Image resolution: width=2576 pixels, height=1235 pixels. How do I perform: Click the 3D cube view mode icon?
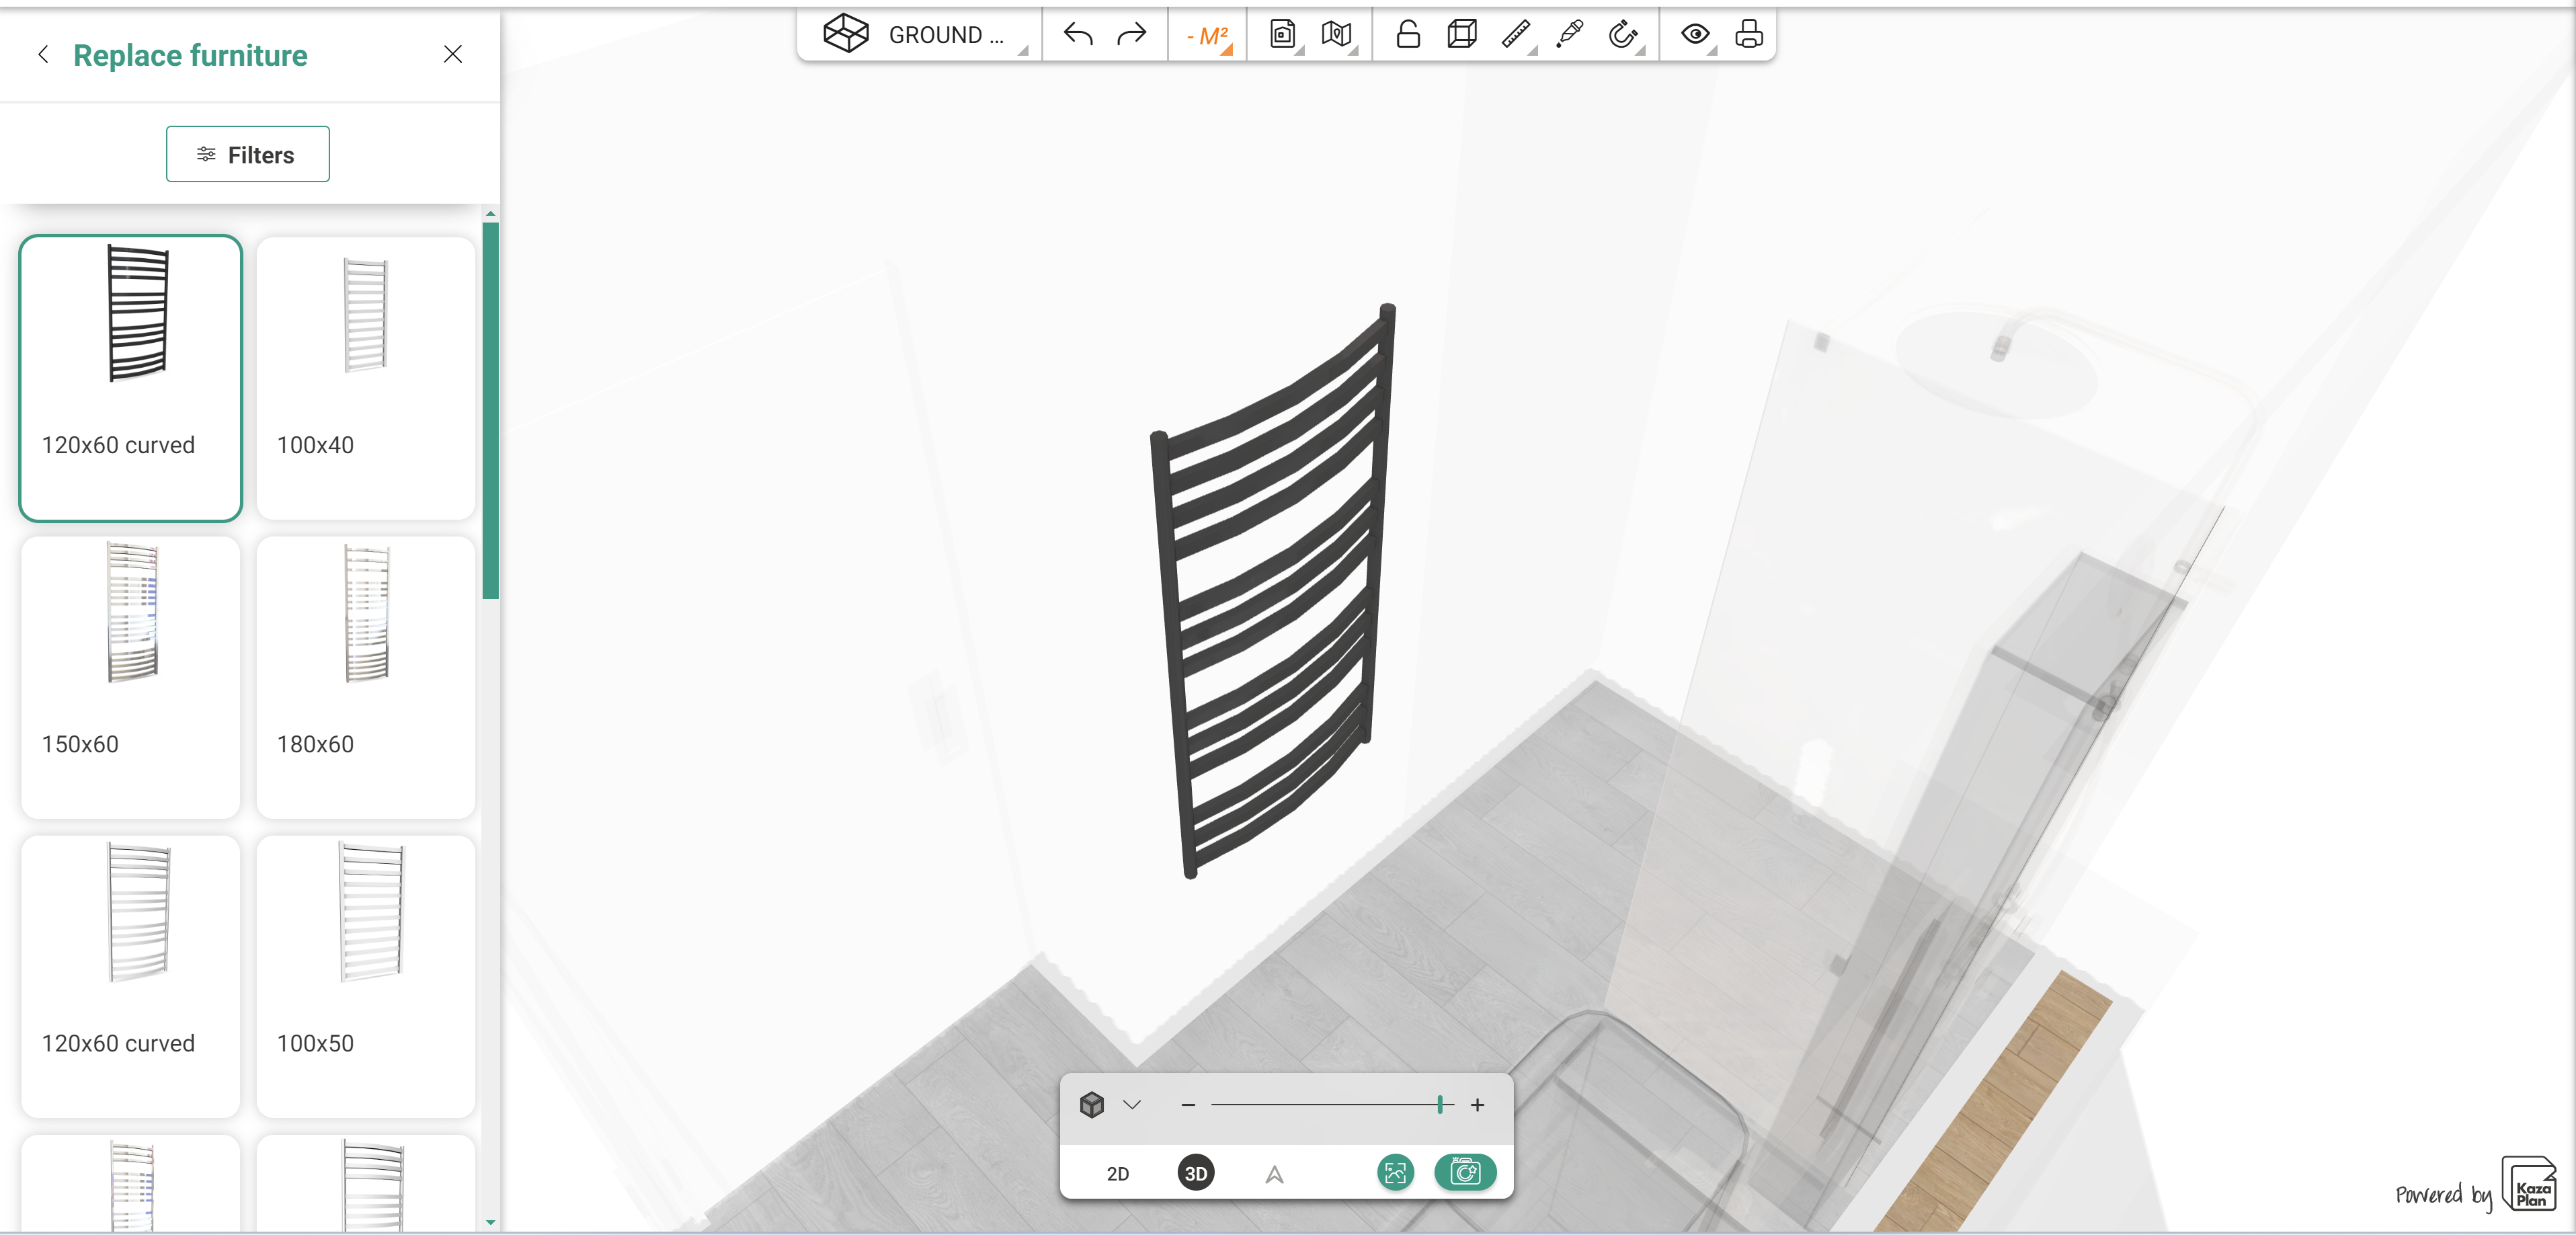coord(1092,1105)
